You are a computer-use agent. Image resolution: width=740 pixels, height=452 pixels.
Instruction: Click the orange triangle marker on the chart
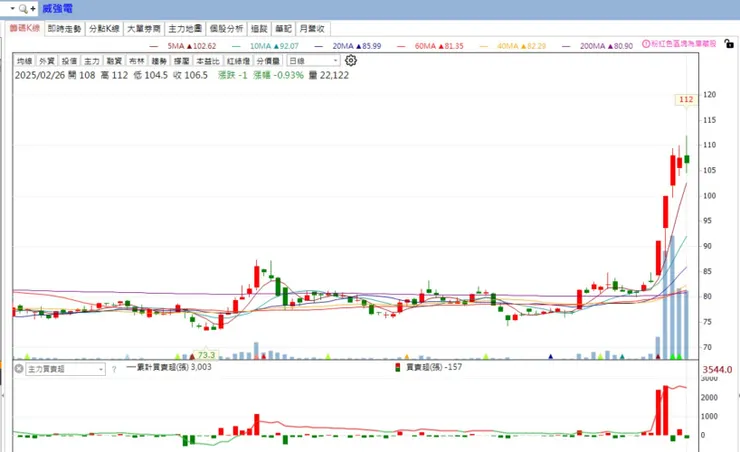click(x=407, y=357)
